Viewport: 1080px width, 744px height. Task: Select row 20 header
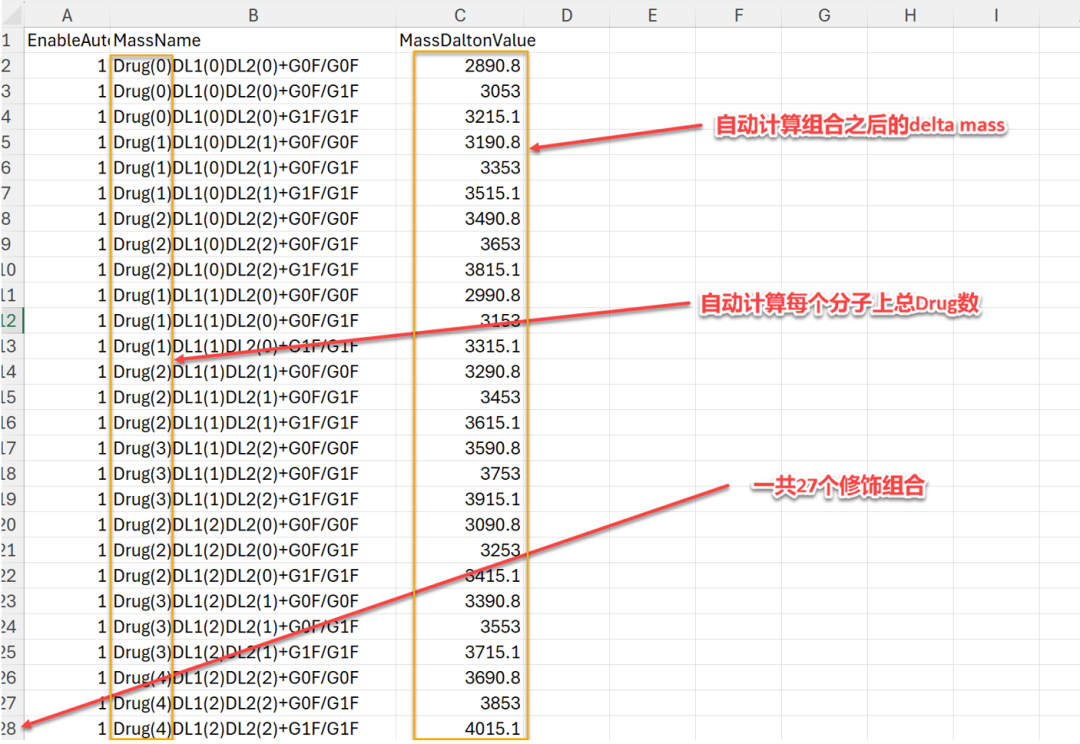8,524
